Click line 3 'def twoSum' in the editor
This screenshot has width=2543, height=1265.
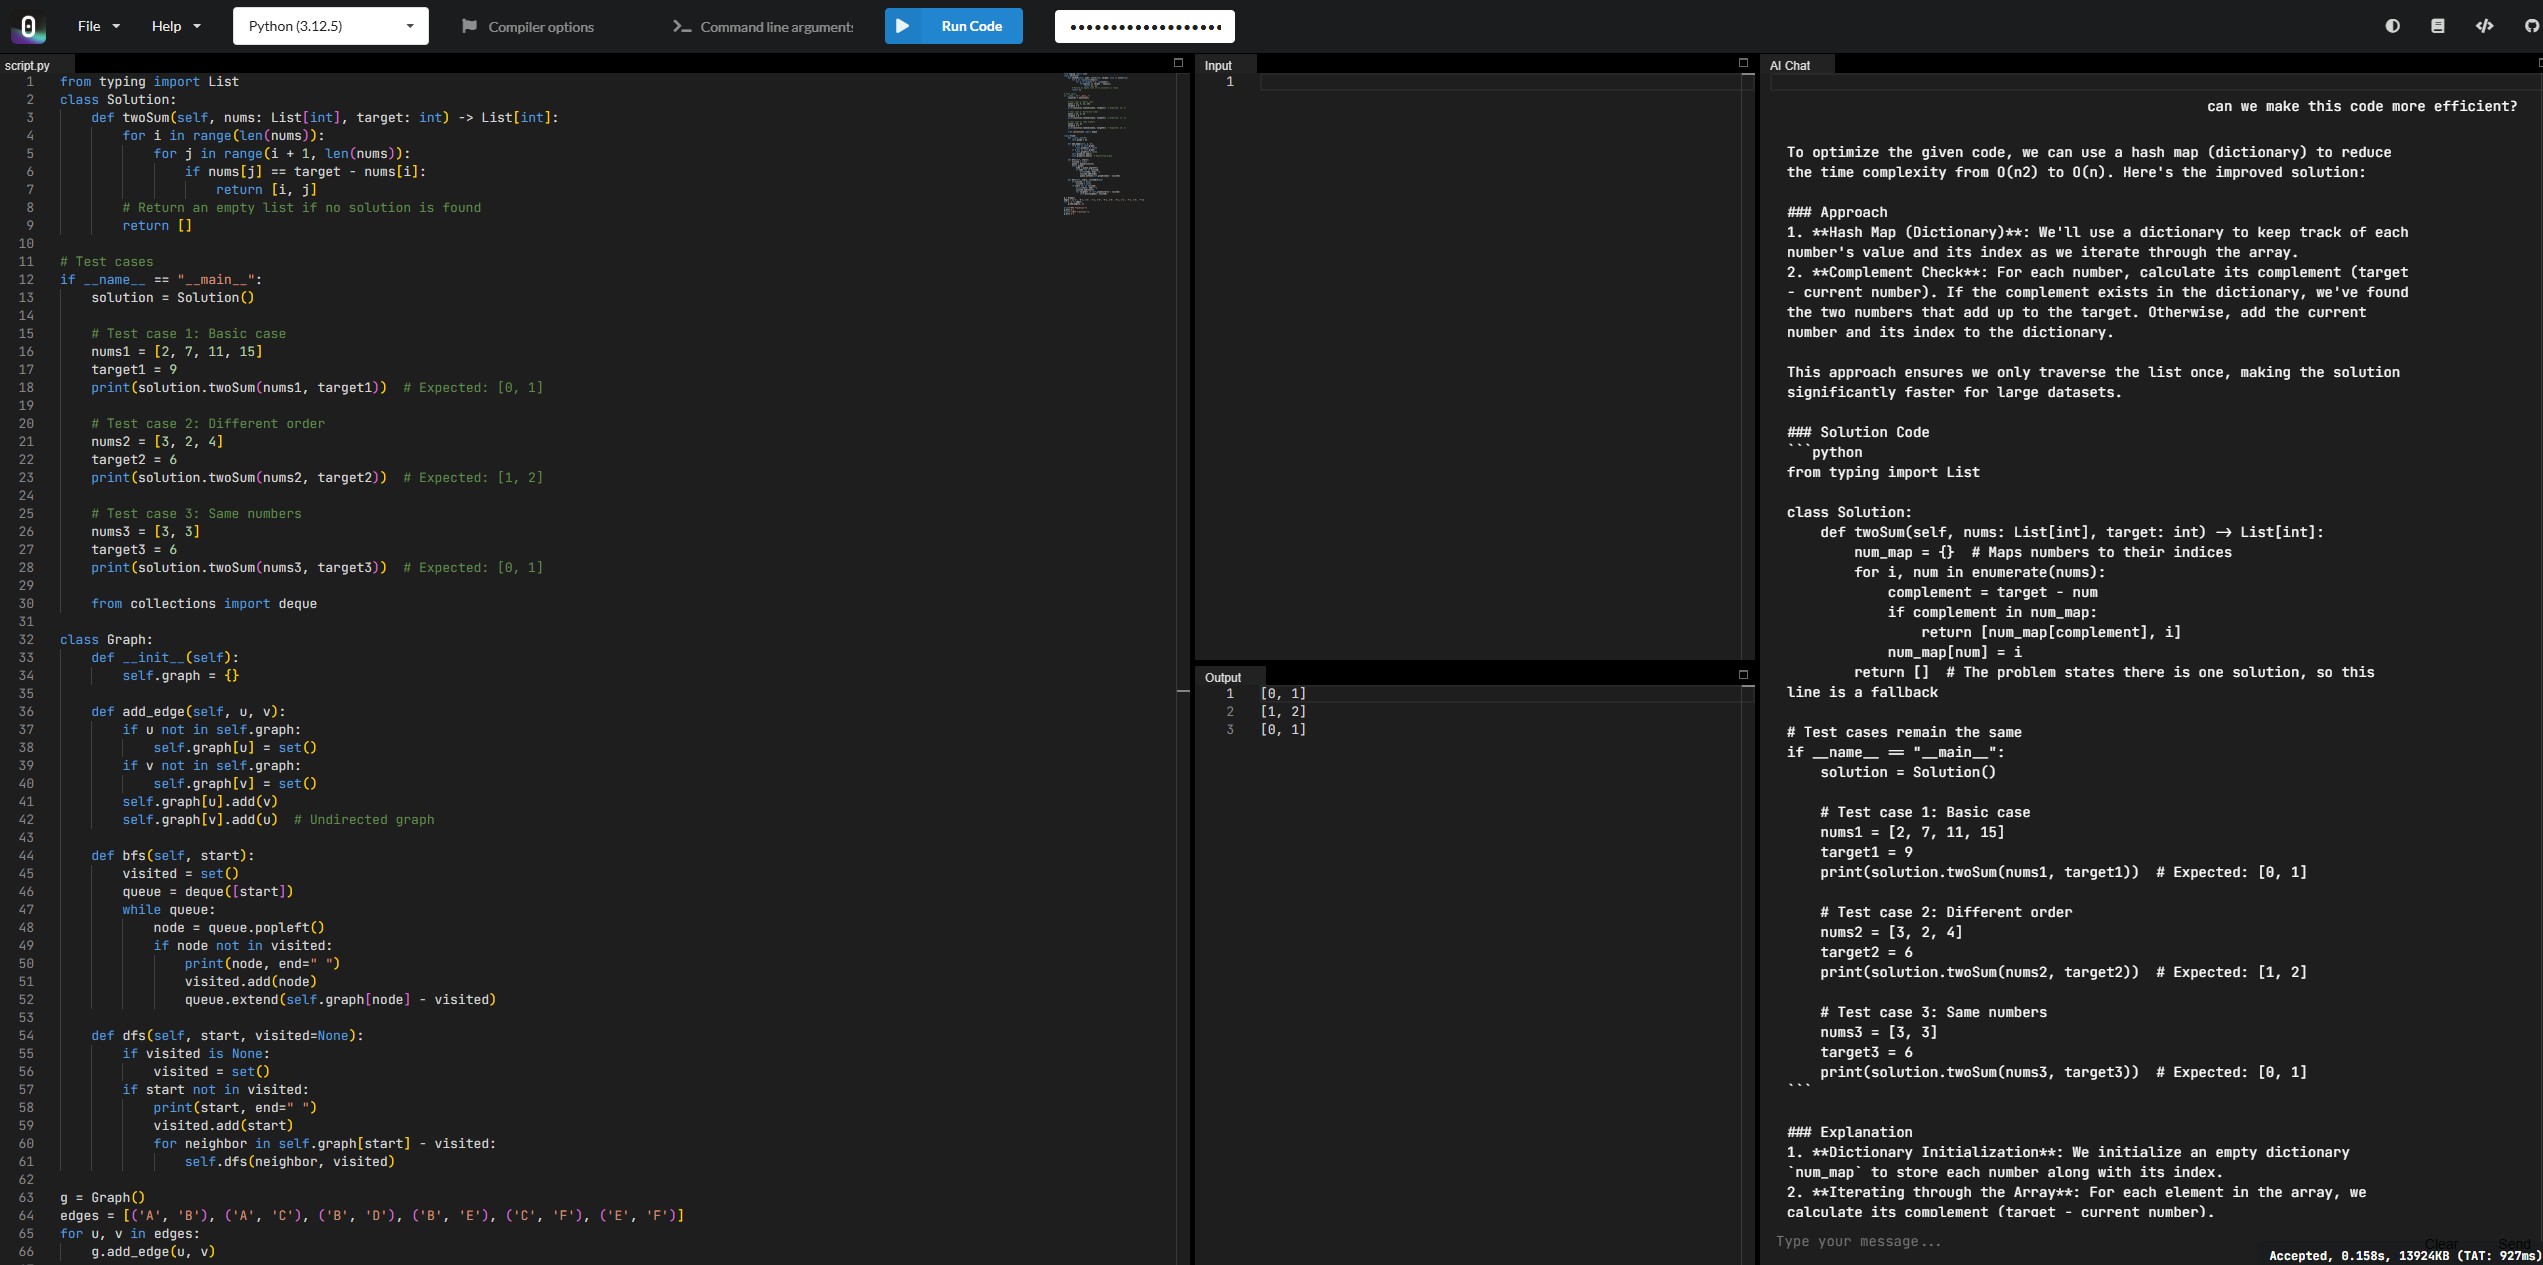point(324,117)
